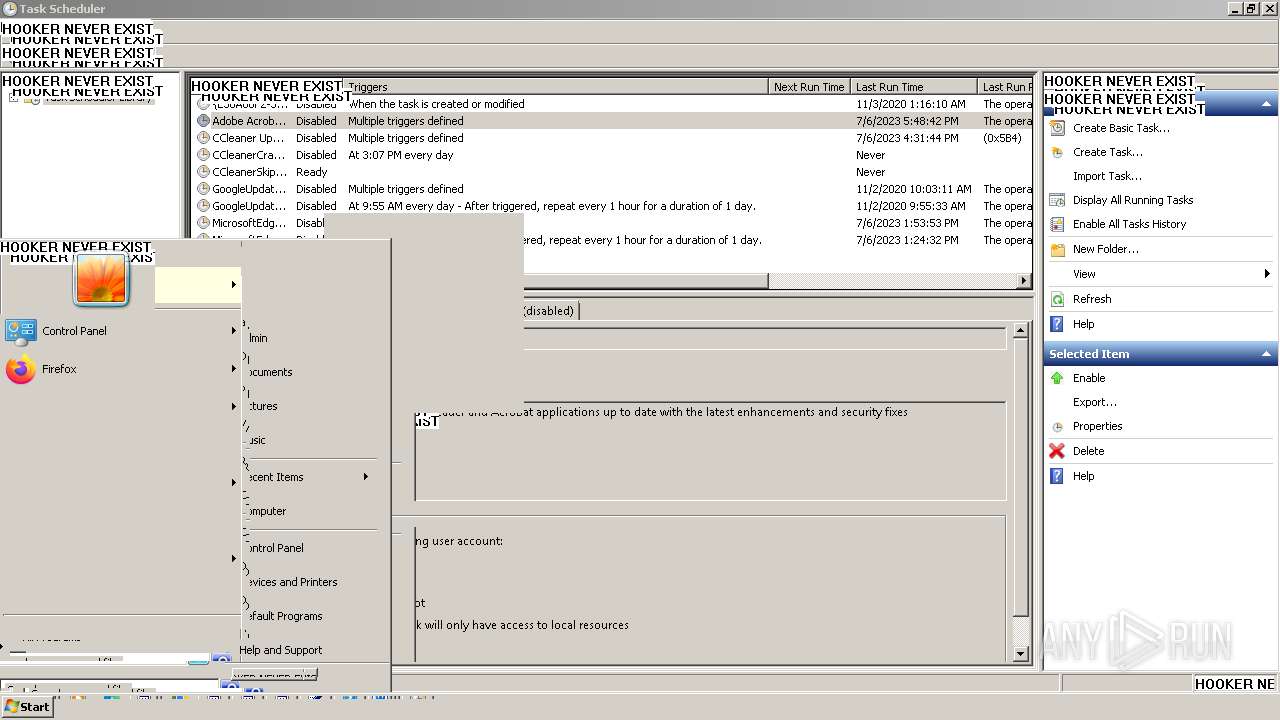Image resolution: width=1280 pixels, height=720 pixels.
Task: Open Help and Support from Start menu
Action: click(280, 650)
